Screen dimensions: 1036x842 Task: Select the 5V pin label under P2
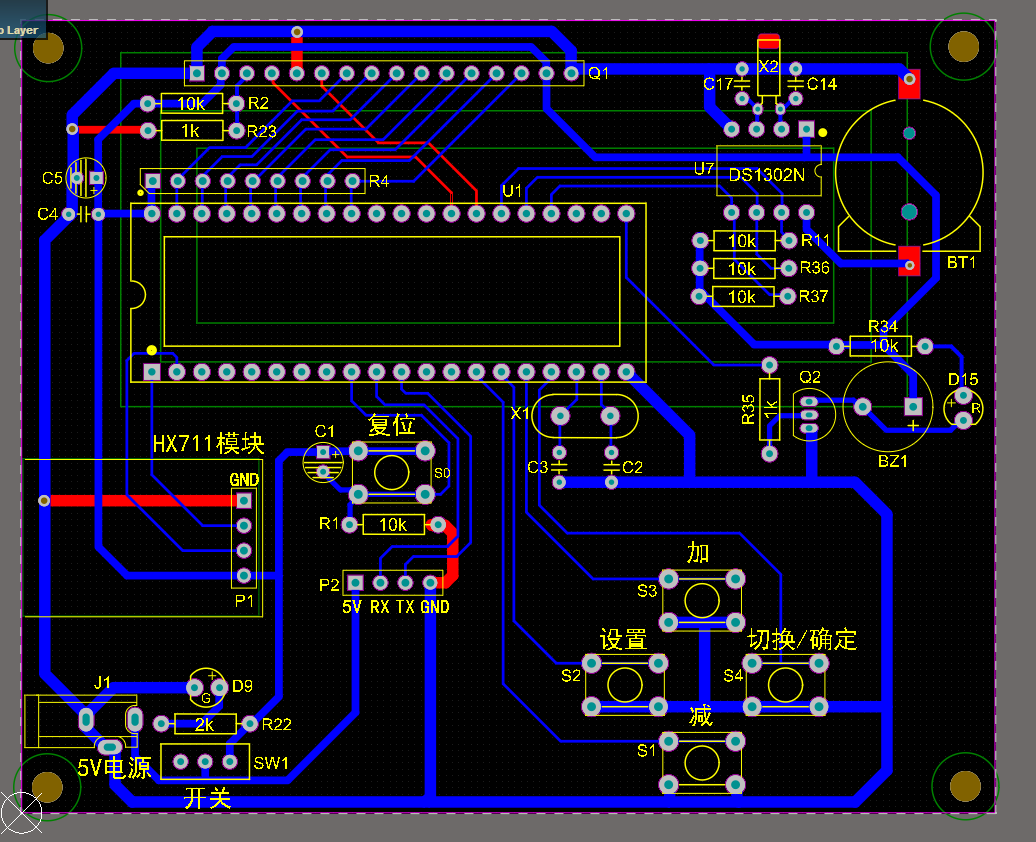[352, 607]
